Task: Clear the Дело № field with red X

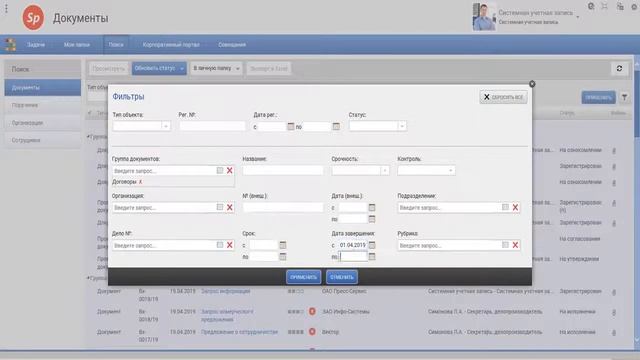Action: (x=230, y=245)
